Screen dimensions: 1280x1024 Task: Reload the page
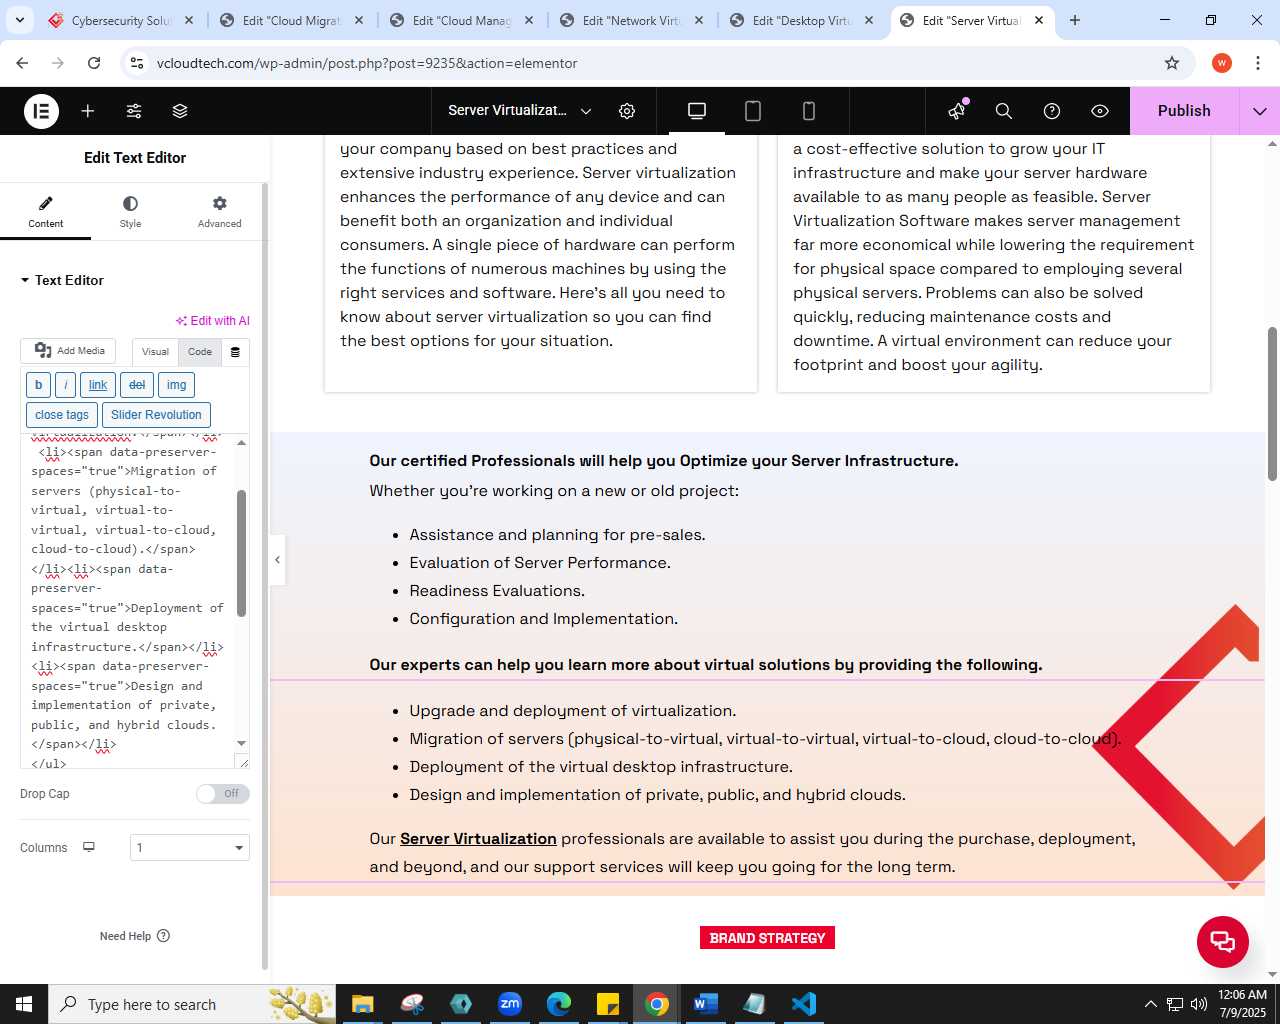point(94,63)
